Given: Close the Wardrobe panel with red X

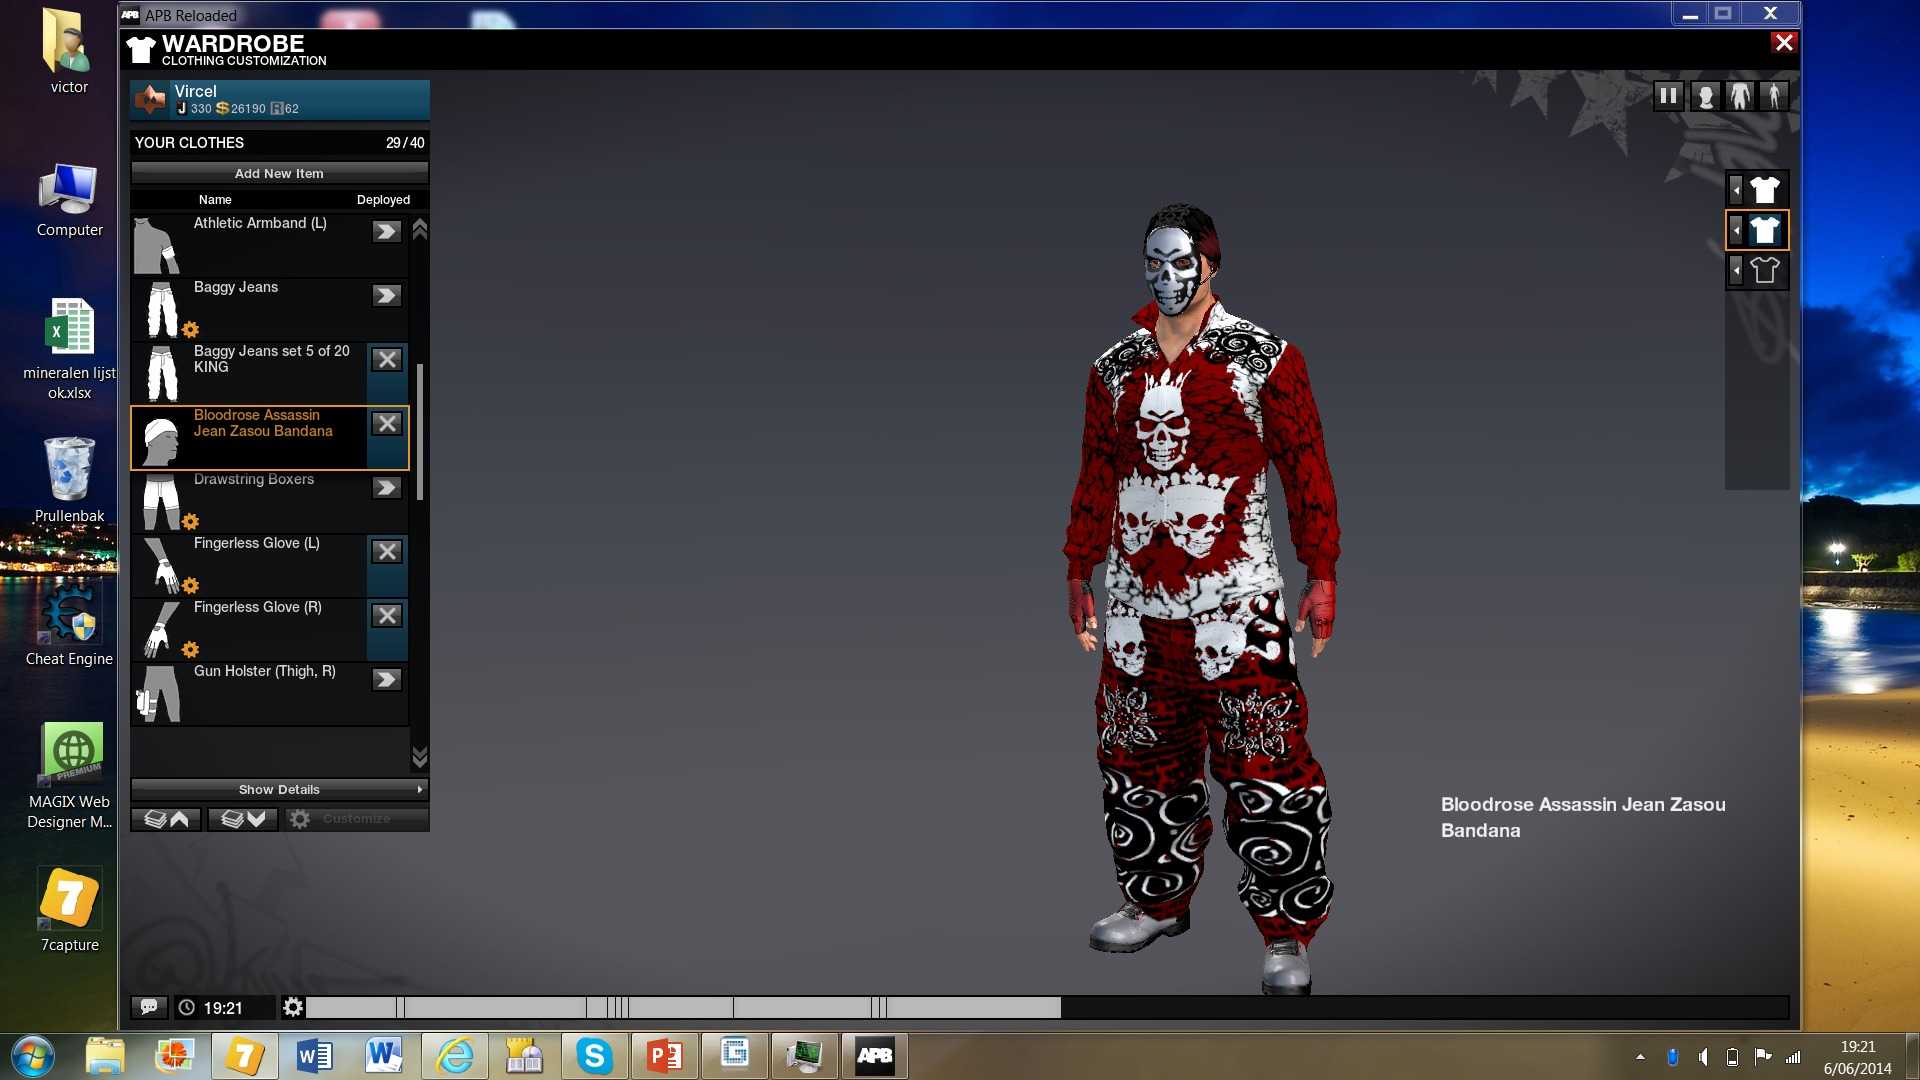Looking at the screenshot, I should [1783, 42].
